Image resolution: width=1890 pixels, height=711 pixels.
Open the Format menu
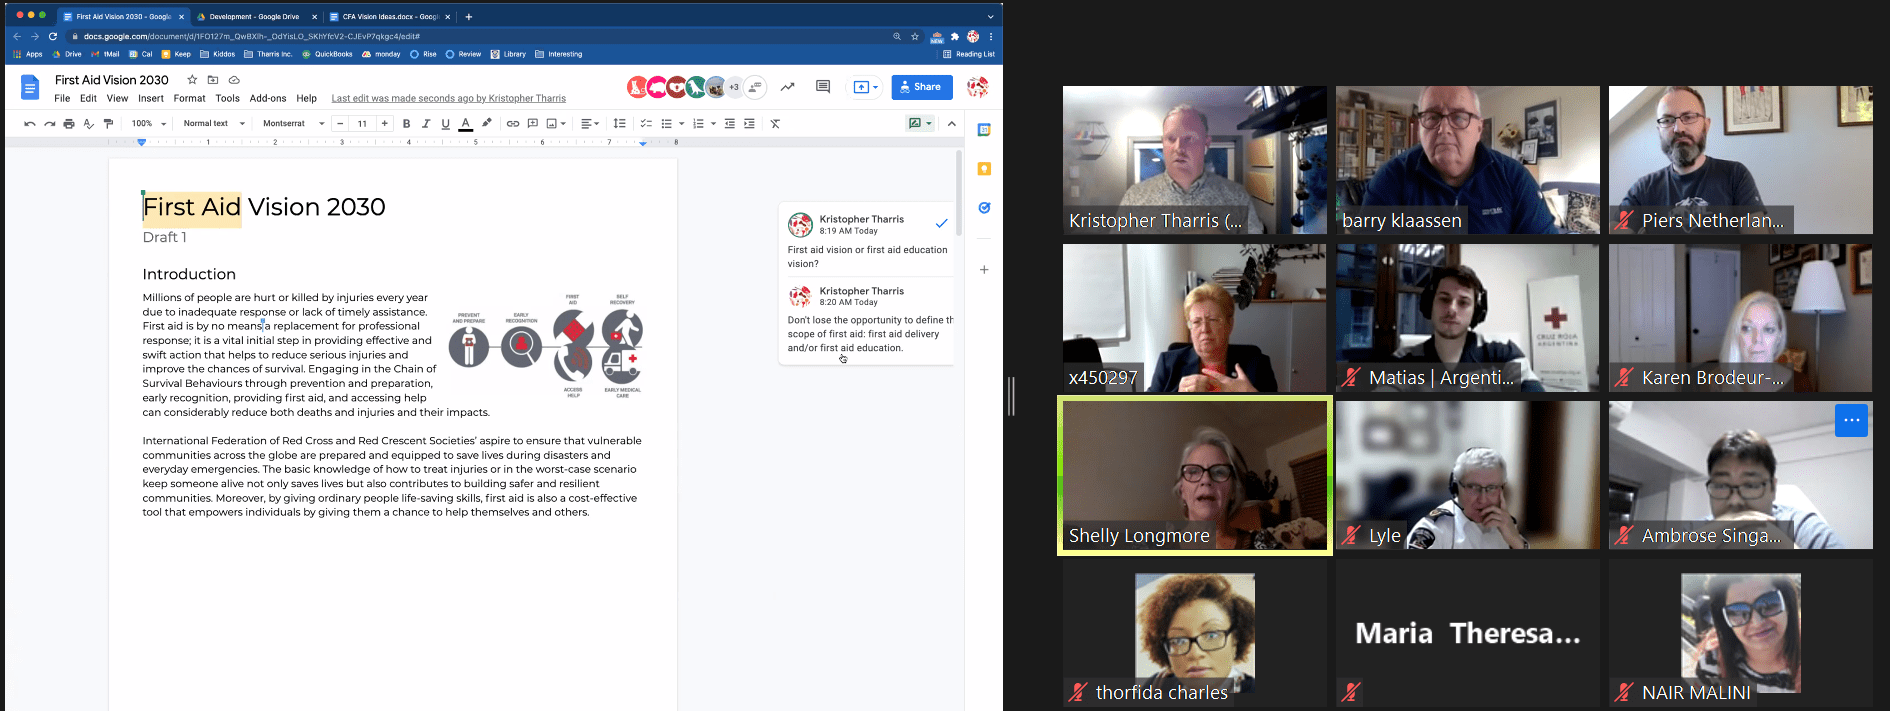(190, 99)
